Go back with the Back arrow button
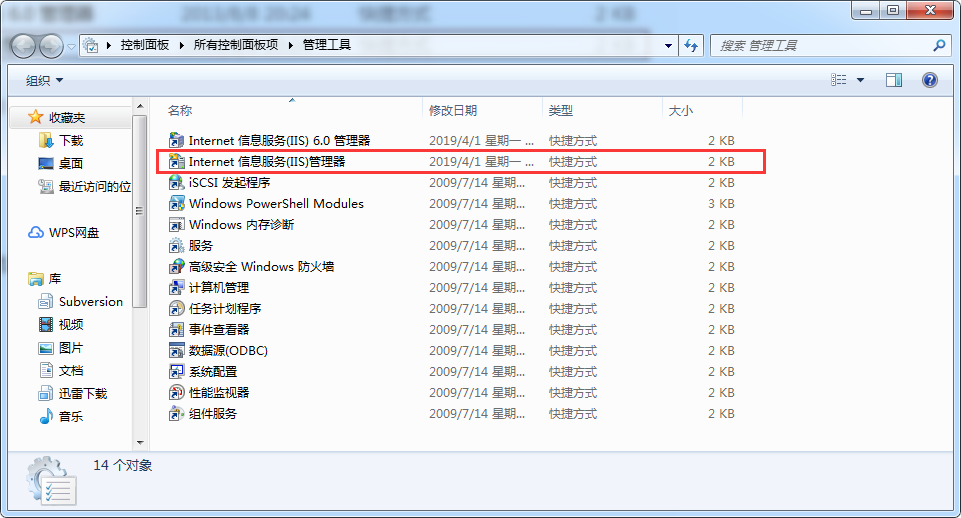 pos(24,46)
